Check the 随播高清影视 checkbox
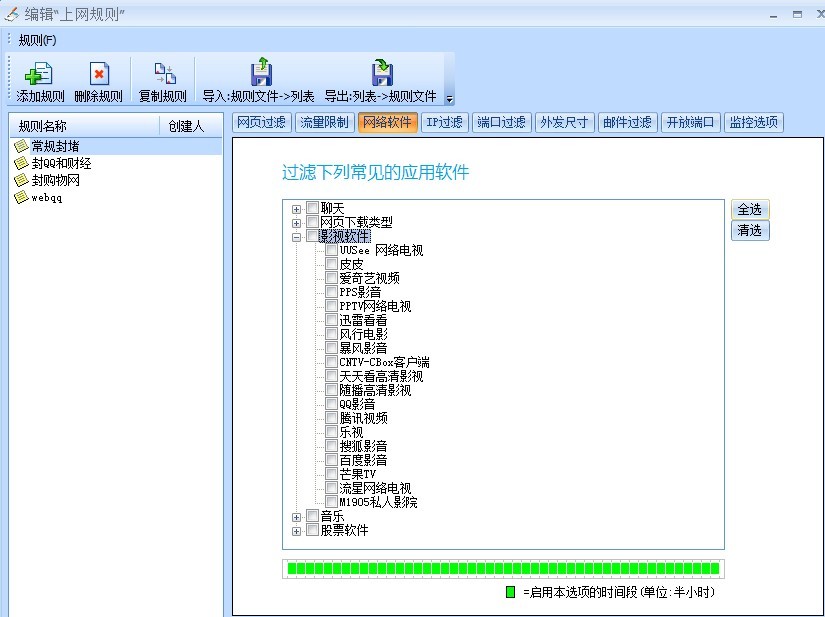Image resolution: width=825 pixels, height=617 pixels. pyautogui.click(x=331, y=389)
